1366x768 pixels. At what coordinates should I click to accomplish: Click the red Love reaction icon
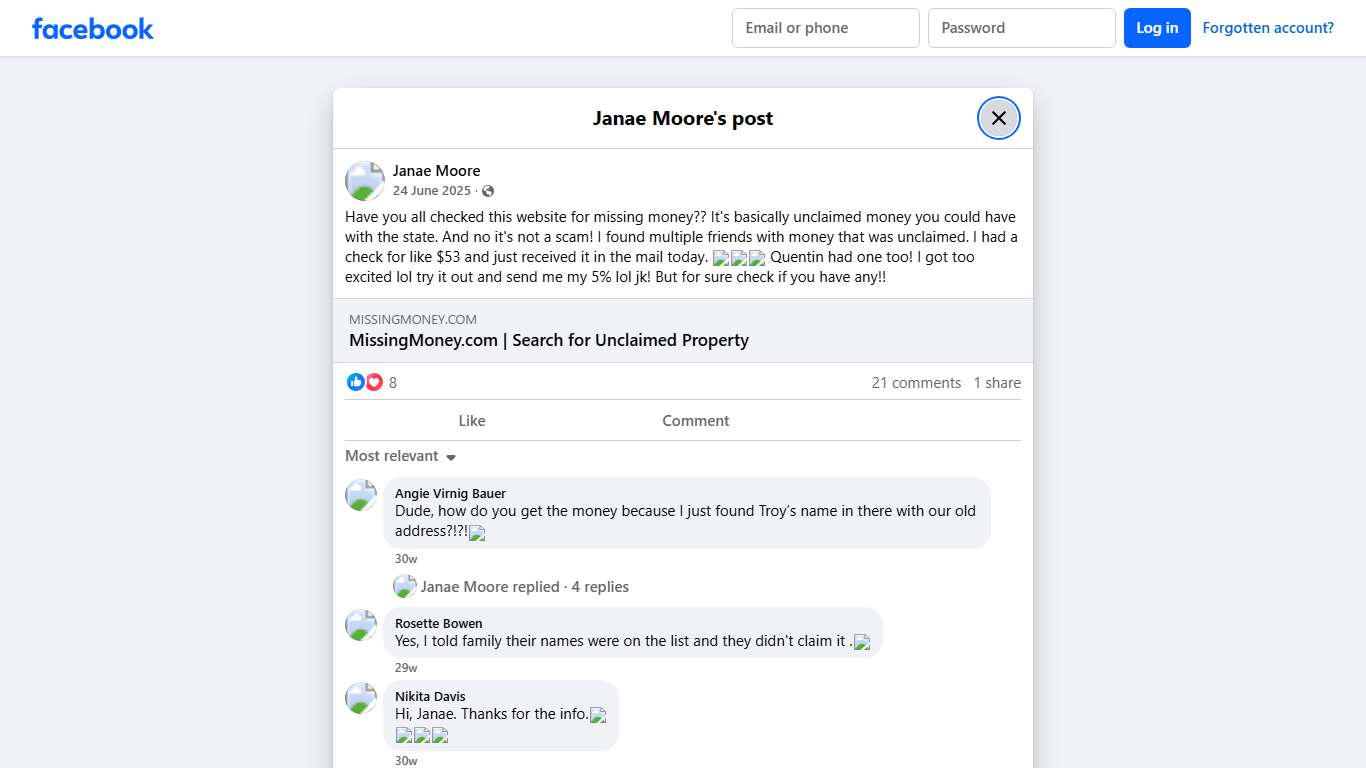[x=374, y=382]
